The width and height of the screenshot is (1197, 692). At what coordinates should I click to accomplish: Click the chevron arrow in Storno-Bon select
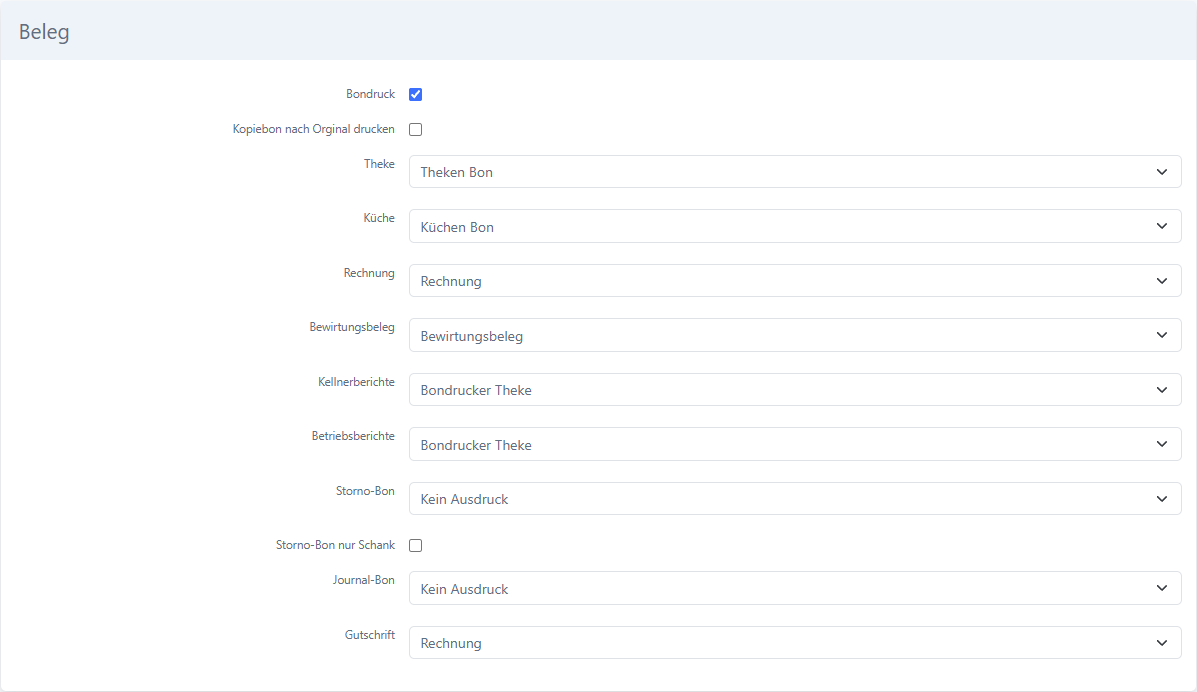point(1162,499)
